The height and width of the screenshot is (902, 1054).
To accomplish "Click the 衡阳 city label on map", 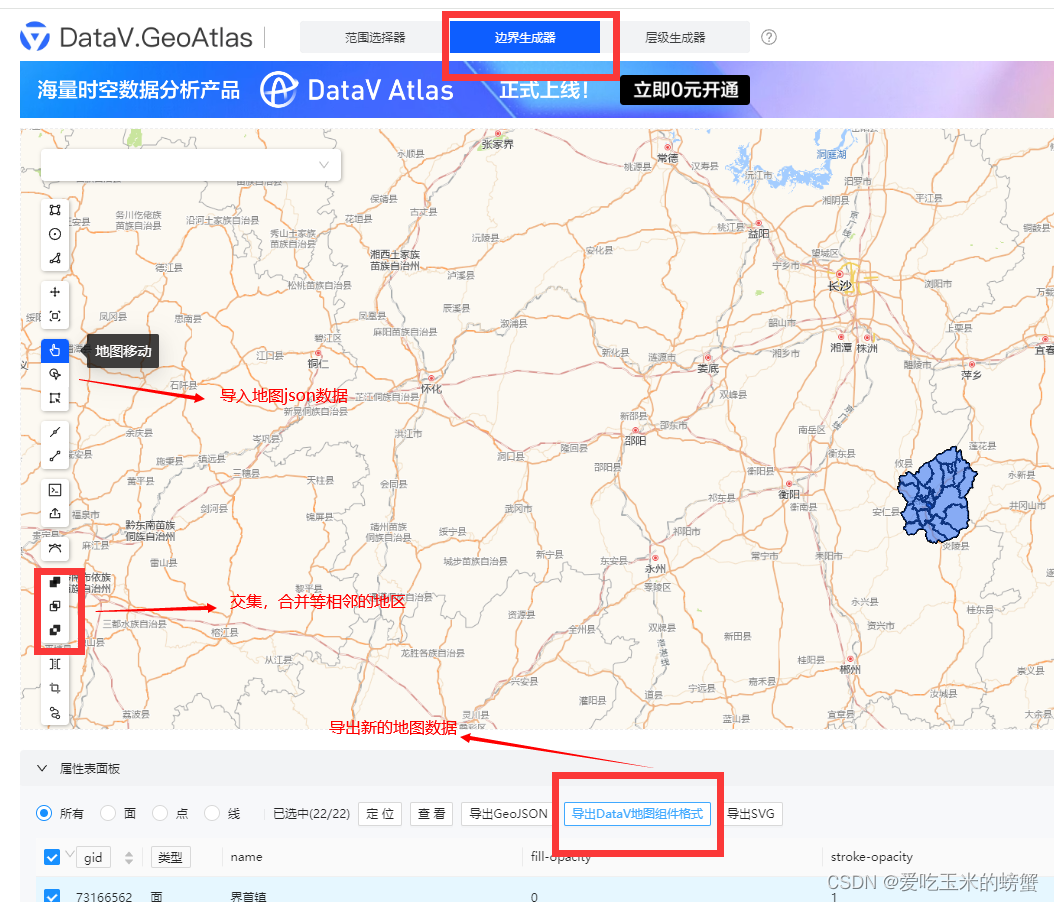I will point(789,494).
